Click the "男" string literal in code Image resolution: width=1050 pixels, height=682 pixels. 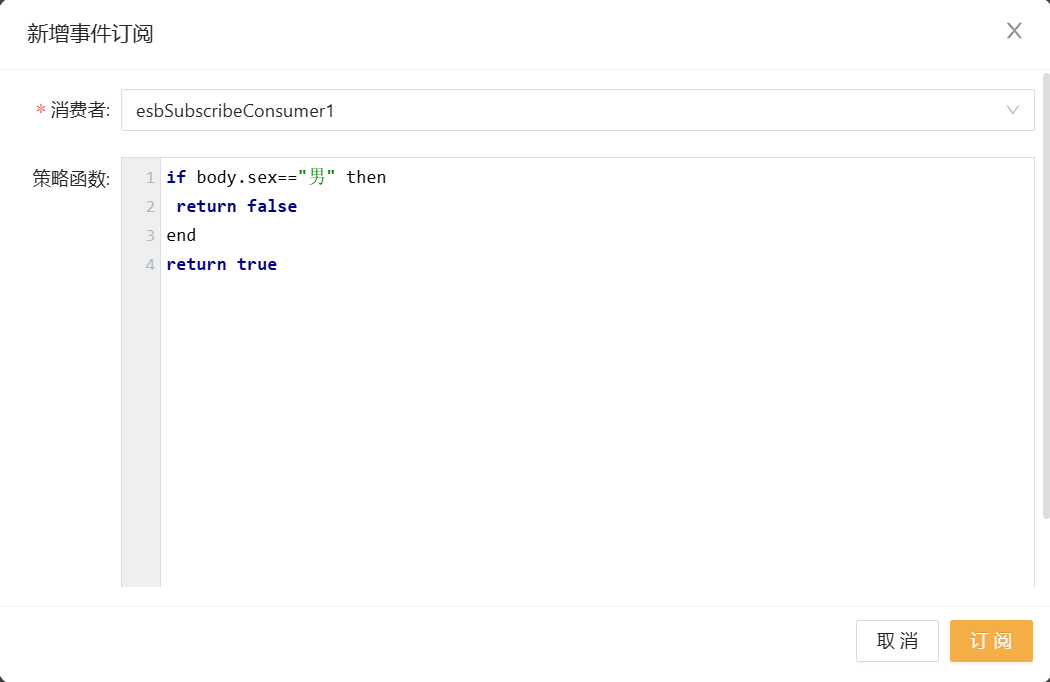coord(317,177)
